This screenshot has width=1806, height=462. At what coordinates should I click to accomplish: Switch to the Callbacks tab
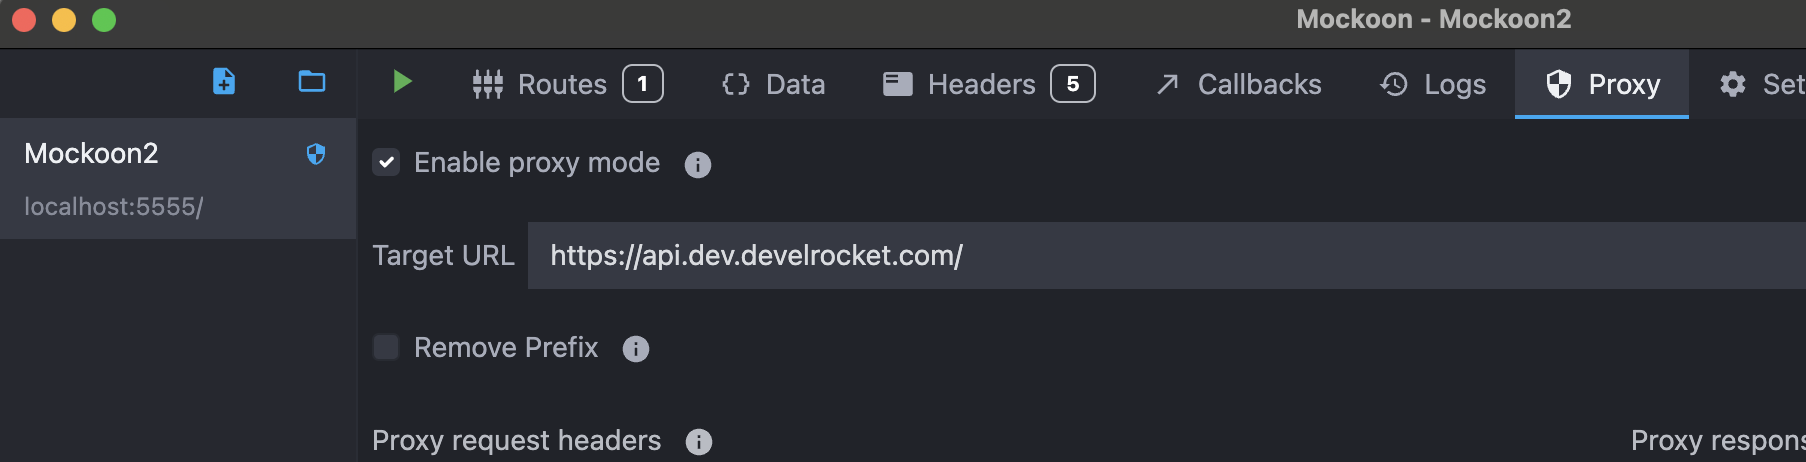(1238, 84)
